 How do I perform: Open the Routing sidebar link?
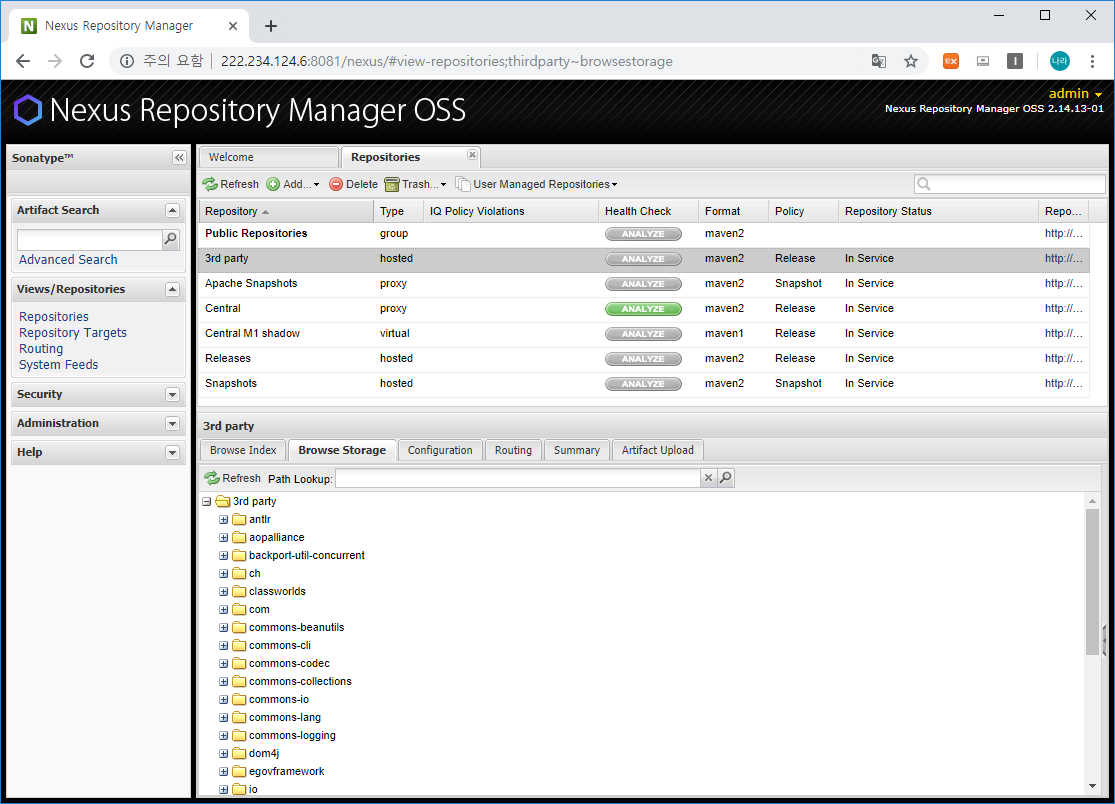click(x=41, y=348)
